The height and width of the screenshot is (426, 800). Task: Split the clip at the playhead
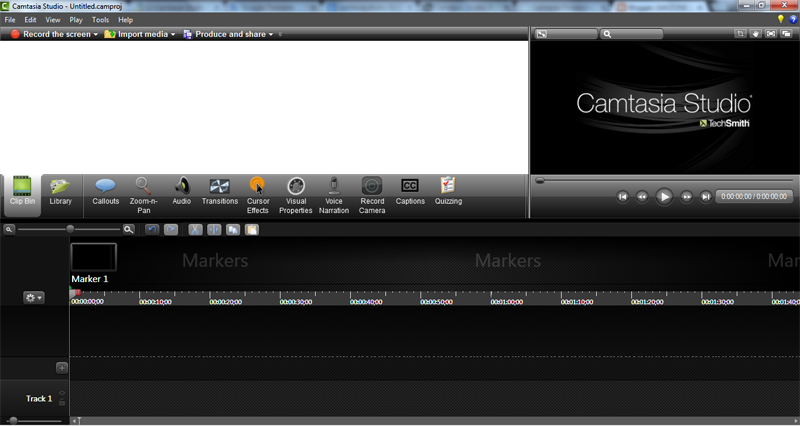[x=214, y=230]
